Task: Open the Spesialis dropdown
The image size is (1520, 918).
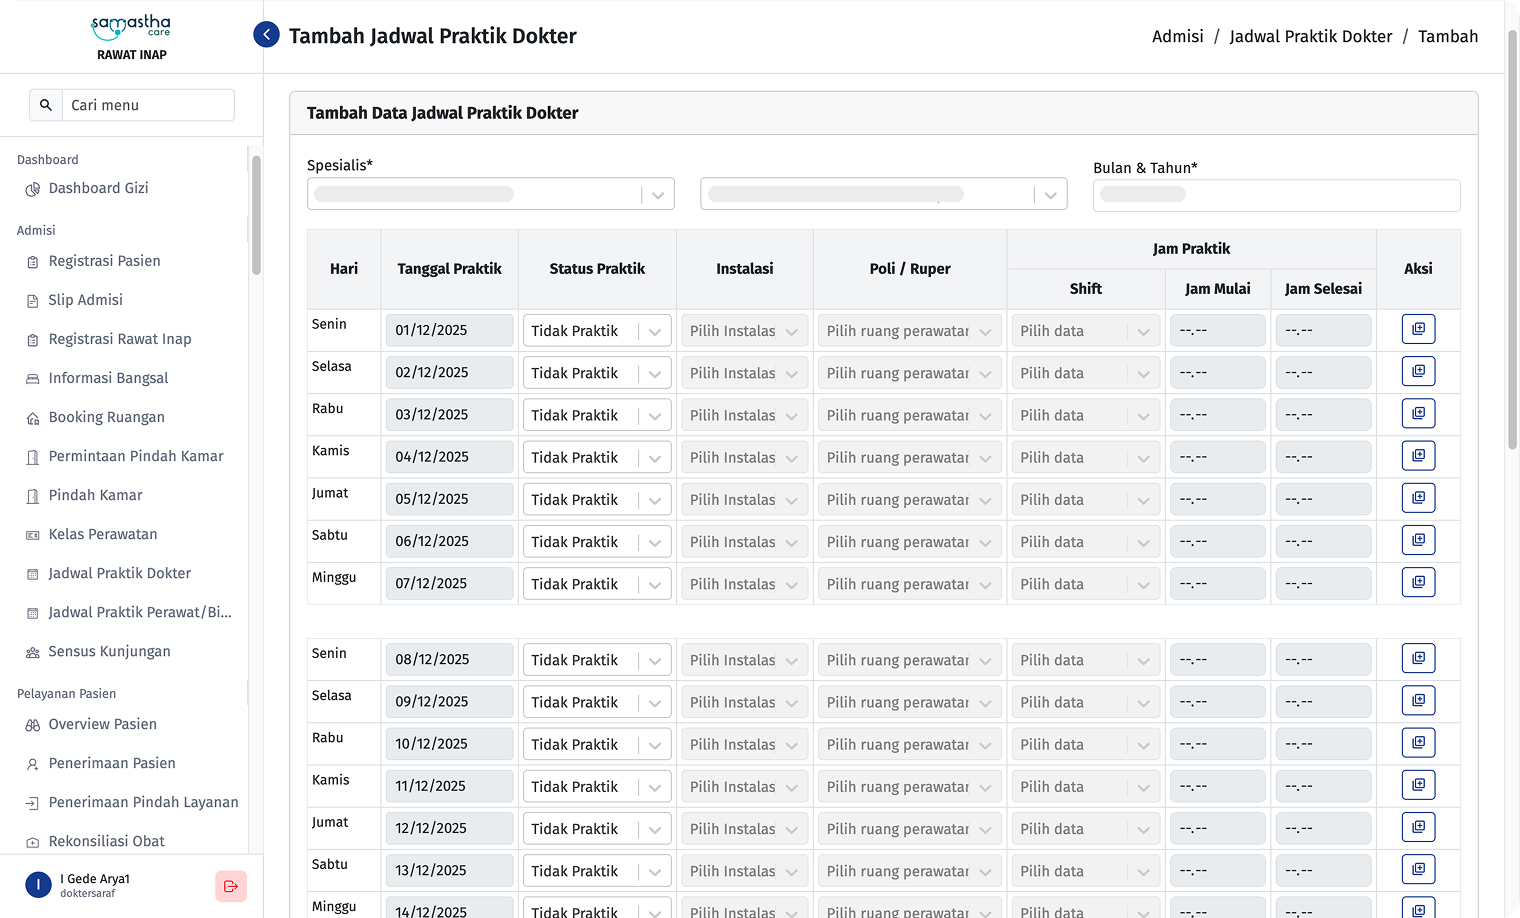Action: tap(490, 194)
